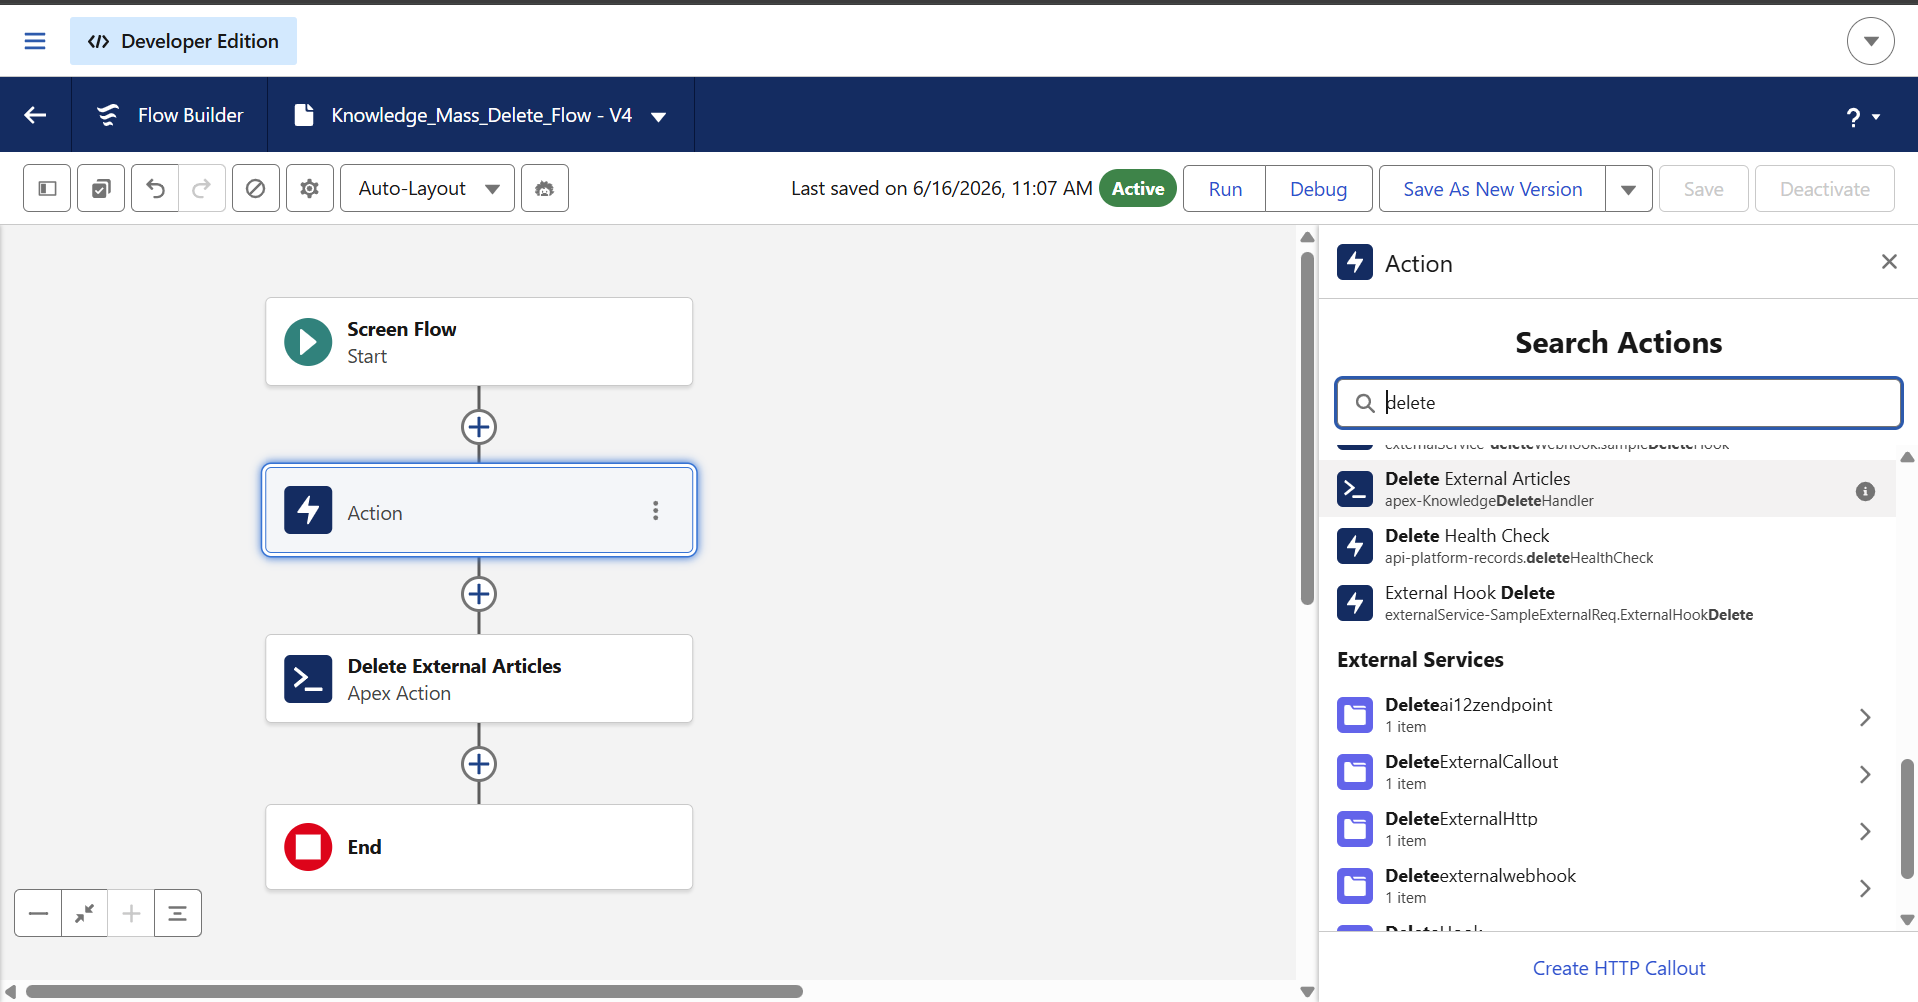Screen dimensions: 1918x1002
Task: Click the action results list scrollbar
Action: [x=1907, y=818]
